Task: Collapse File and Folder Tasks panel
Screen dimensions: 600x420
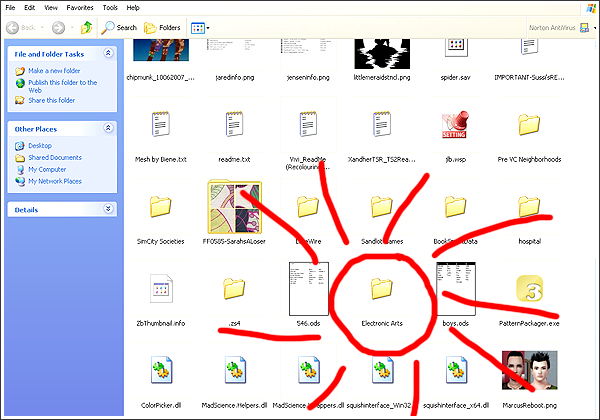Action: [108, 53]
